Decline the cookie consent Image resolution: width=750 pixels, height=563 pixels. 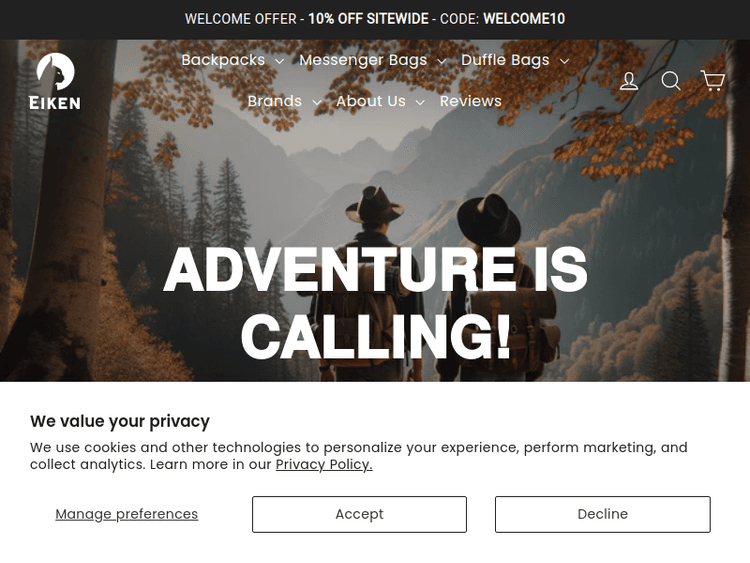tap(603, 514)
